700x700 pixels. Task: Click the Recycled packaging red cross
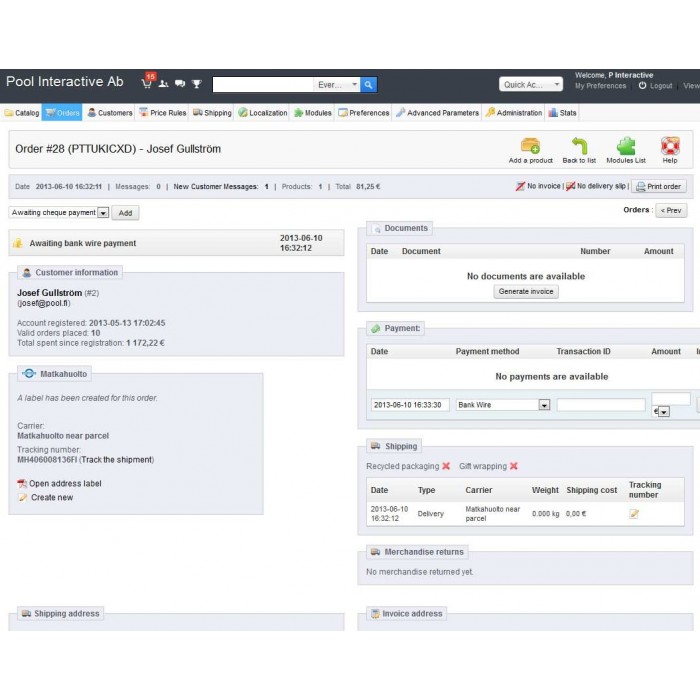446,466
